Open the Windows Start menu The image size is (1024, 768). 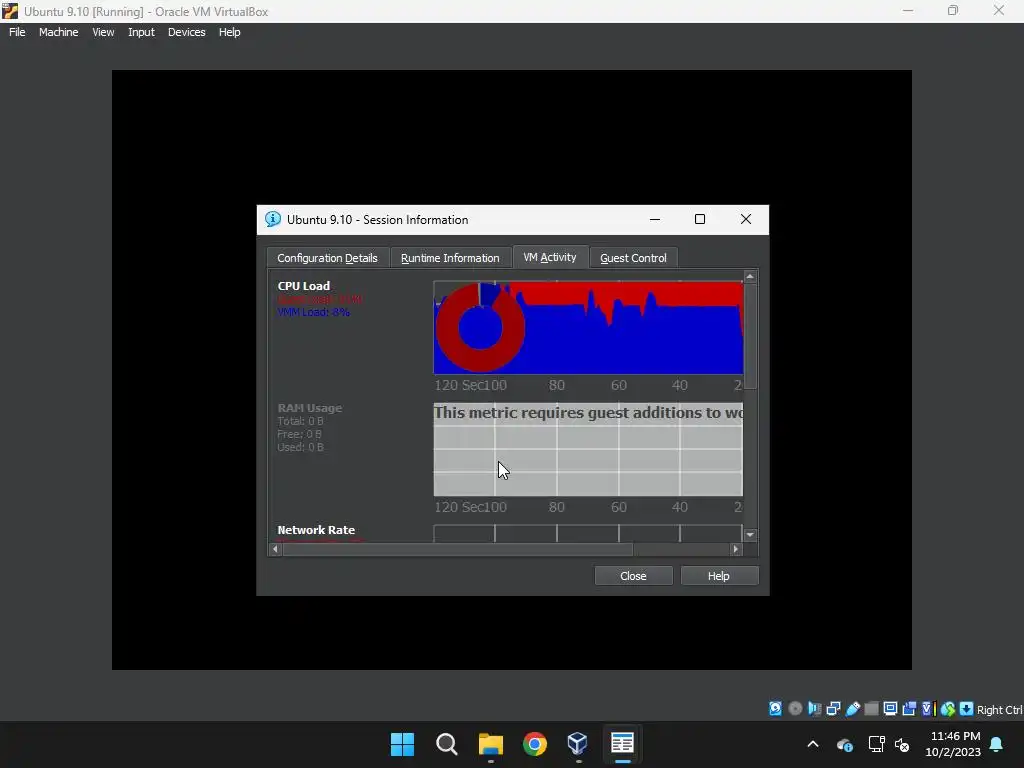tap(402, 744)
